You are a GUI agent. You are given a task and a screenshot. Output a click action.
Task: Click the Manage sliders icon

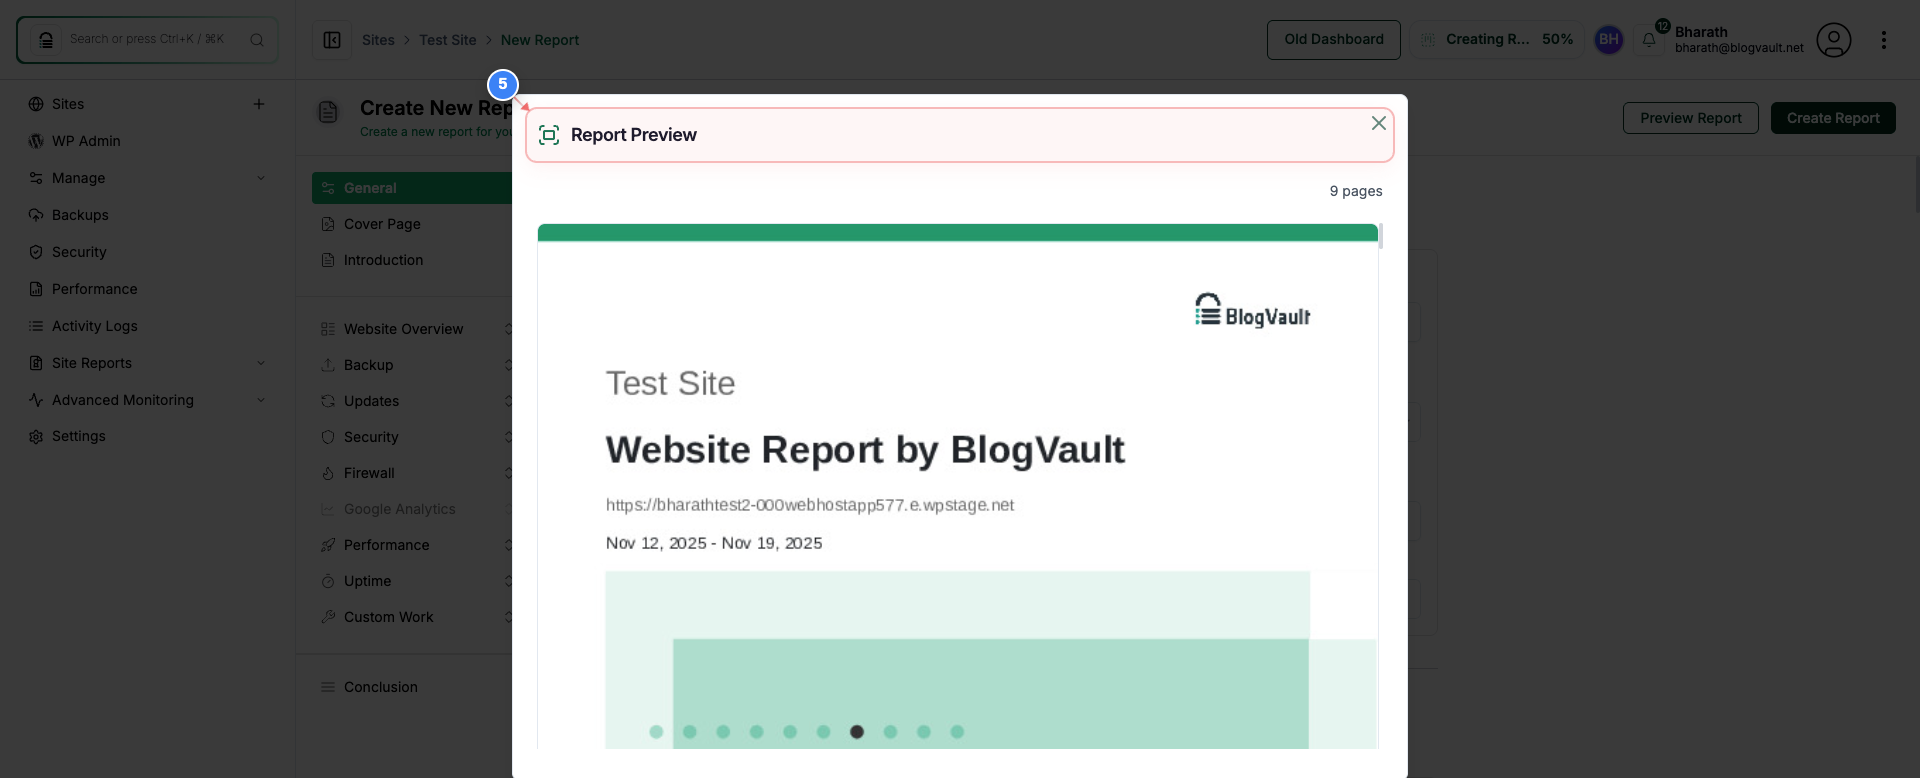click(x=36, y=178)
